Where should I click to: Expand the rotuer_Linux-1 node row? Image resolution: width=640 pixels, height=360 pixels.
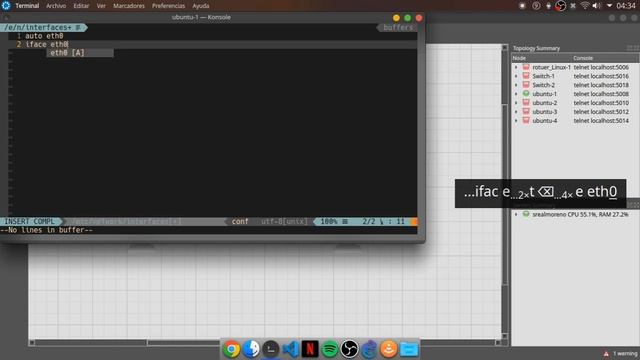516,67
